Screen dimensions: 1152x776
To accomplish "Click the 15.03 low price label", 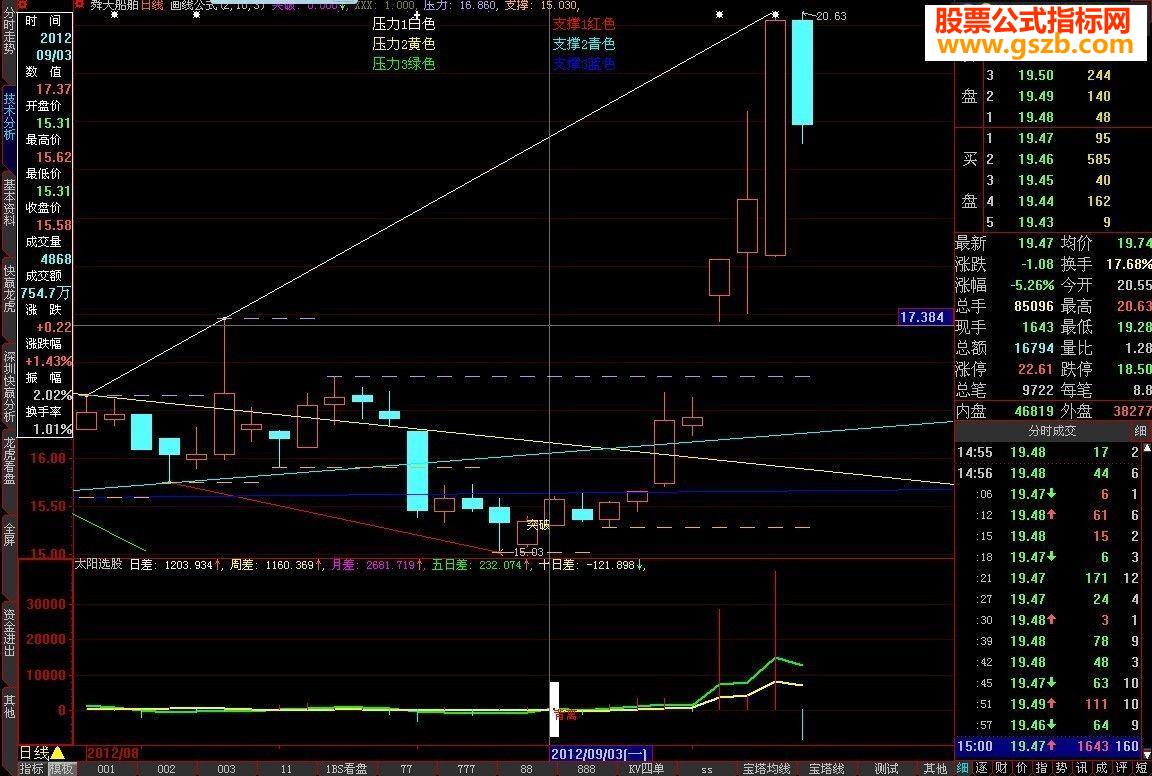I will click(x=528, y=552).
